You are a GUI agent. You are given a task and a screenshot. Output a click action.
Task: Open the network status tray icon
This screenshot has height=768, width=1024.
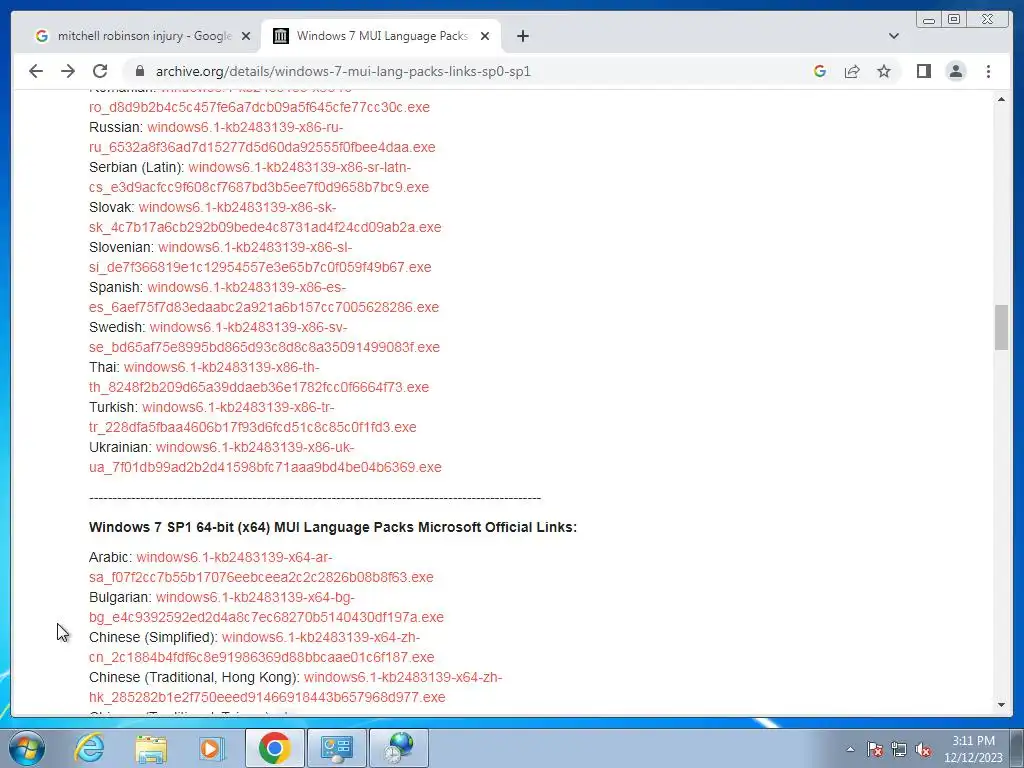tap(899, 749)
